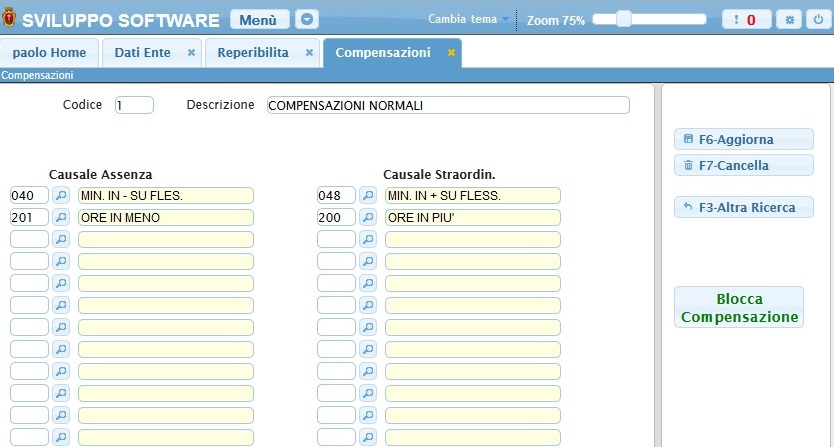The image size is (834, 447).
Task: Open the Cambia tema dropdown
Action: click(468, 19)
